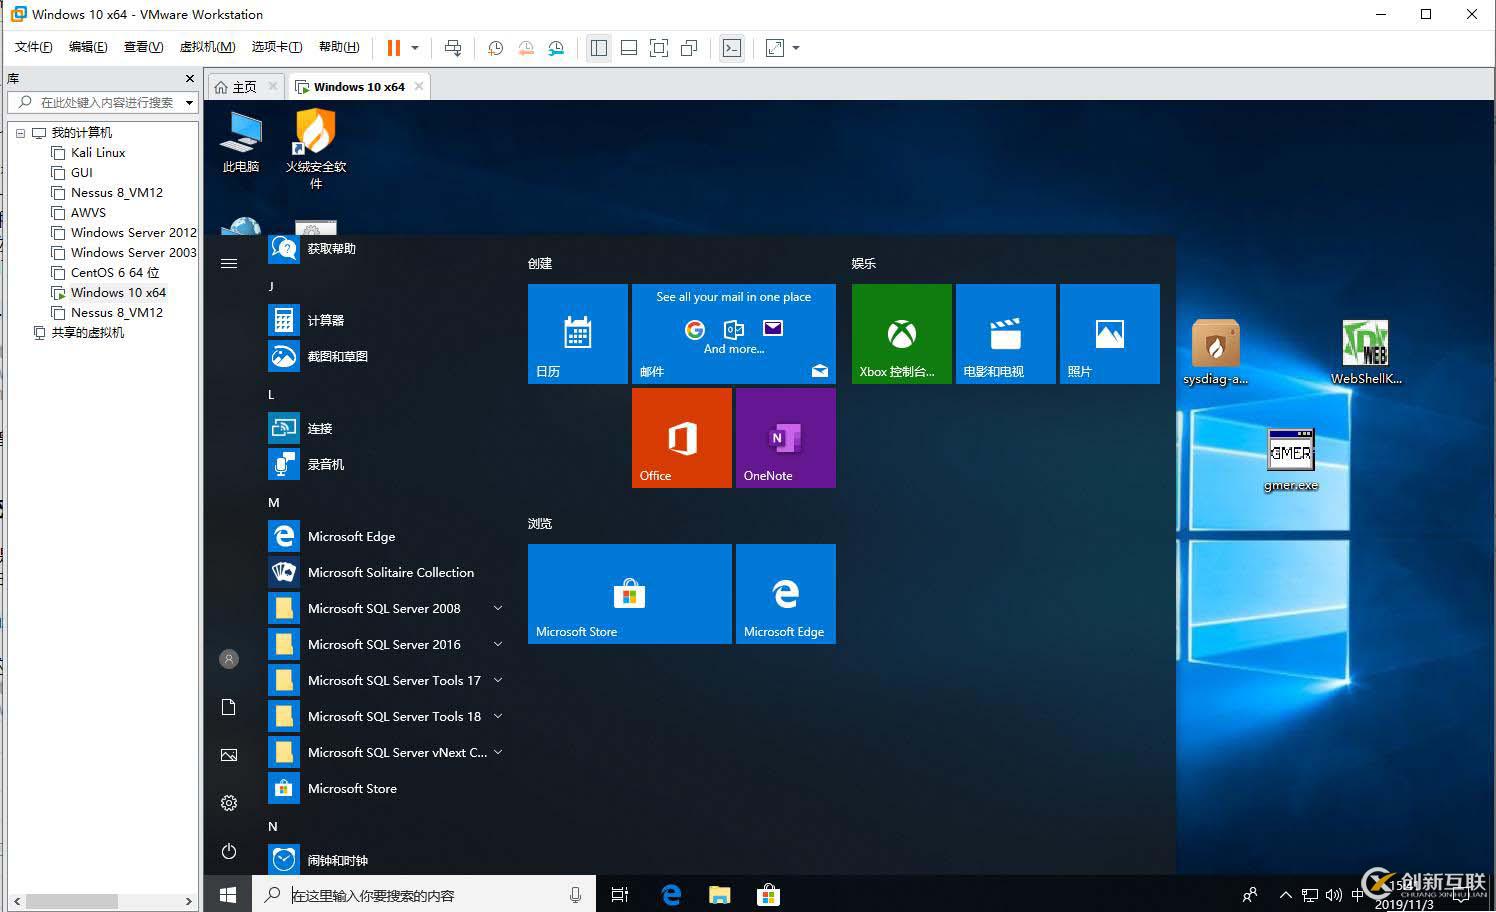
Task: Open Task View on the guest taskbar
Action: tap(620, 895)
